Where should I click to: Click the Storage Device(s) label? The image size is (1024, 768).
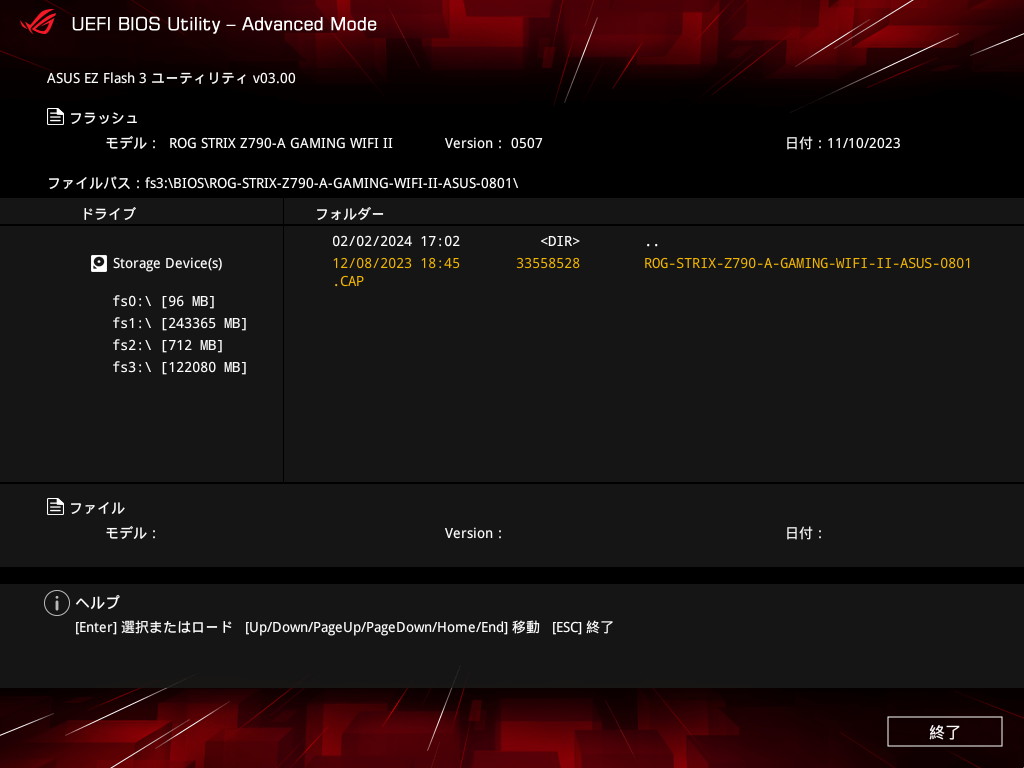tap(167, 263)
